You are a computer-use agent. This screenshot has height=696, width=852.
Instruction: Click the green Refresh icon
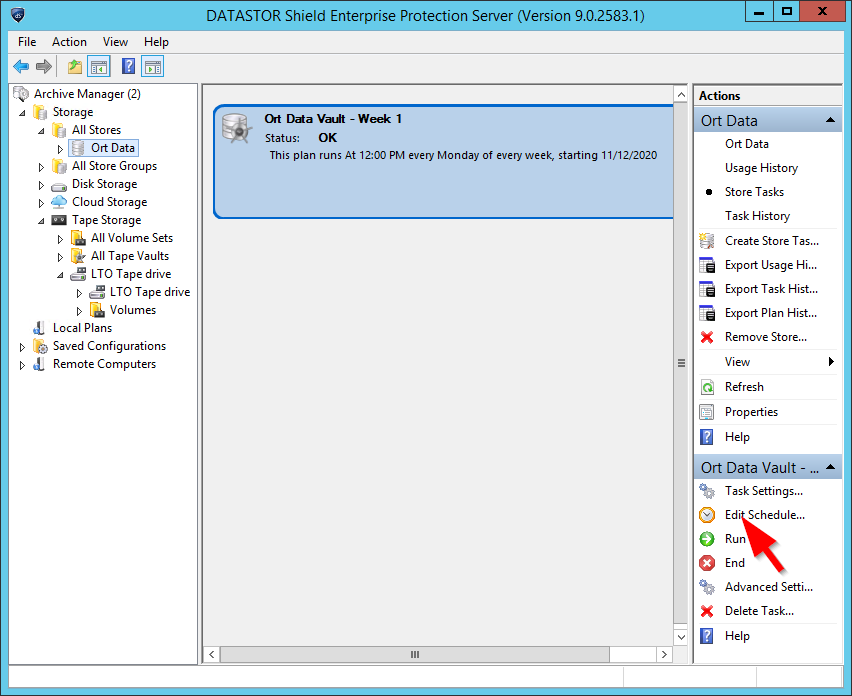[707, 387]
